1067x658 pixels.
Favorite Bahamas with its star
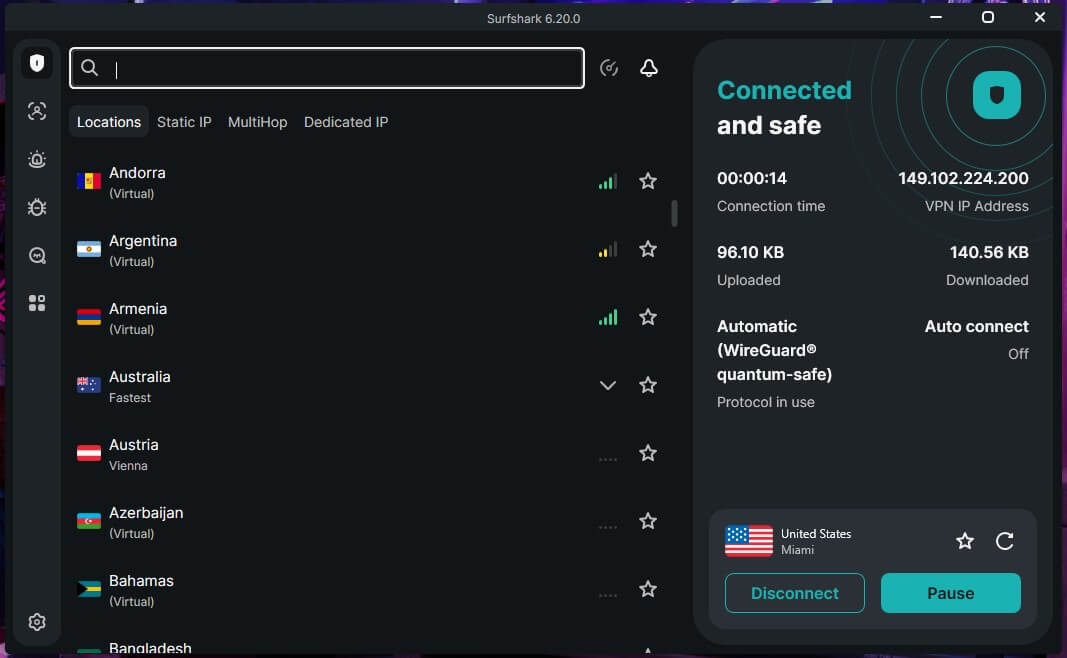pos(648,589)
